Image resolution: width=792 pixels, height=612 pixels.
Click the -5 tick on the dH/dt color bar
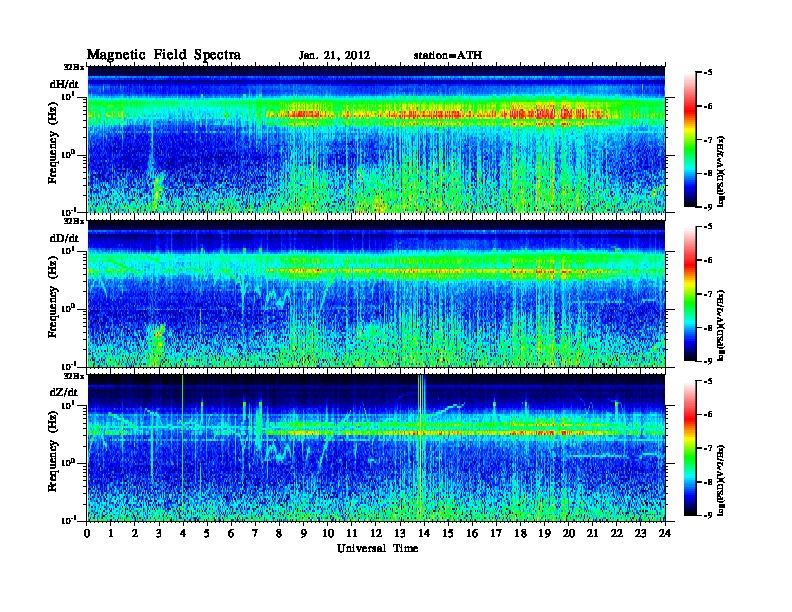point(708,73)
